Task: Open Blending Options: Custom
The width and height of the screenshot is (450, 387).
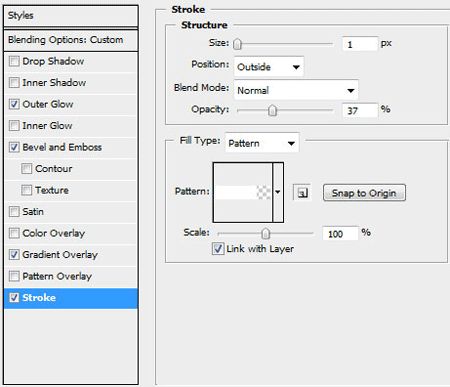Action: pos(71,40)
